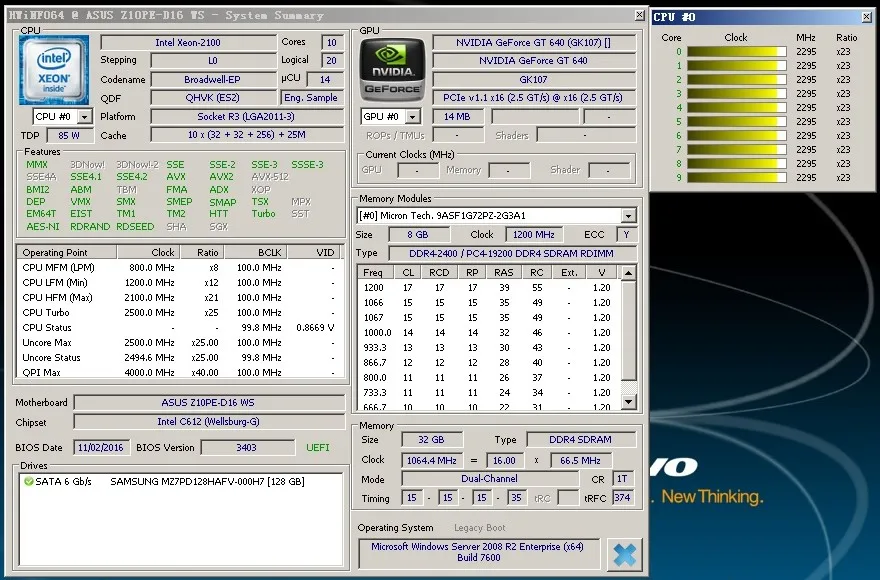Open the CPU #0 selector dropdown
The height and width of the screenshot is (580, 880).
84,117
